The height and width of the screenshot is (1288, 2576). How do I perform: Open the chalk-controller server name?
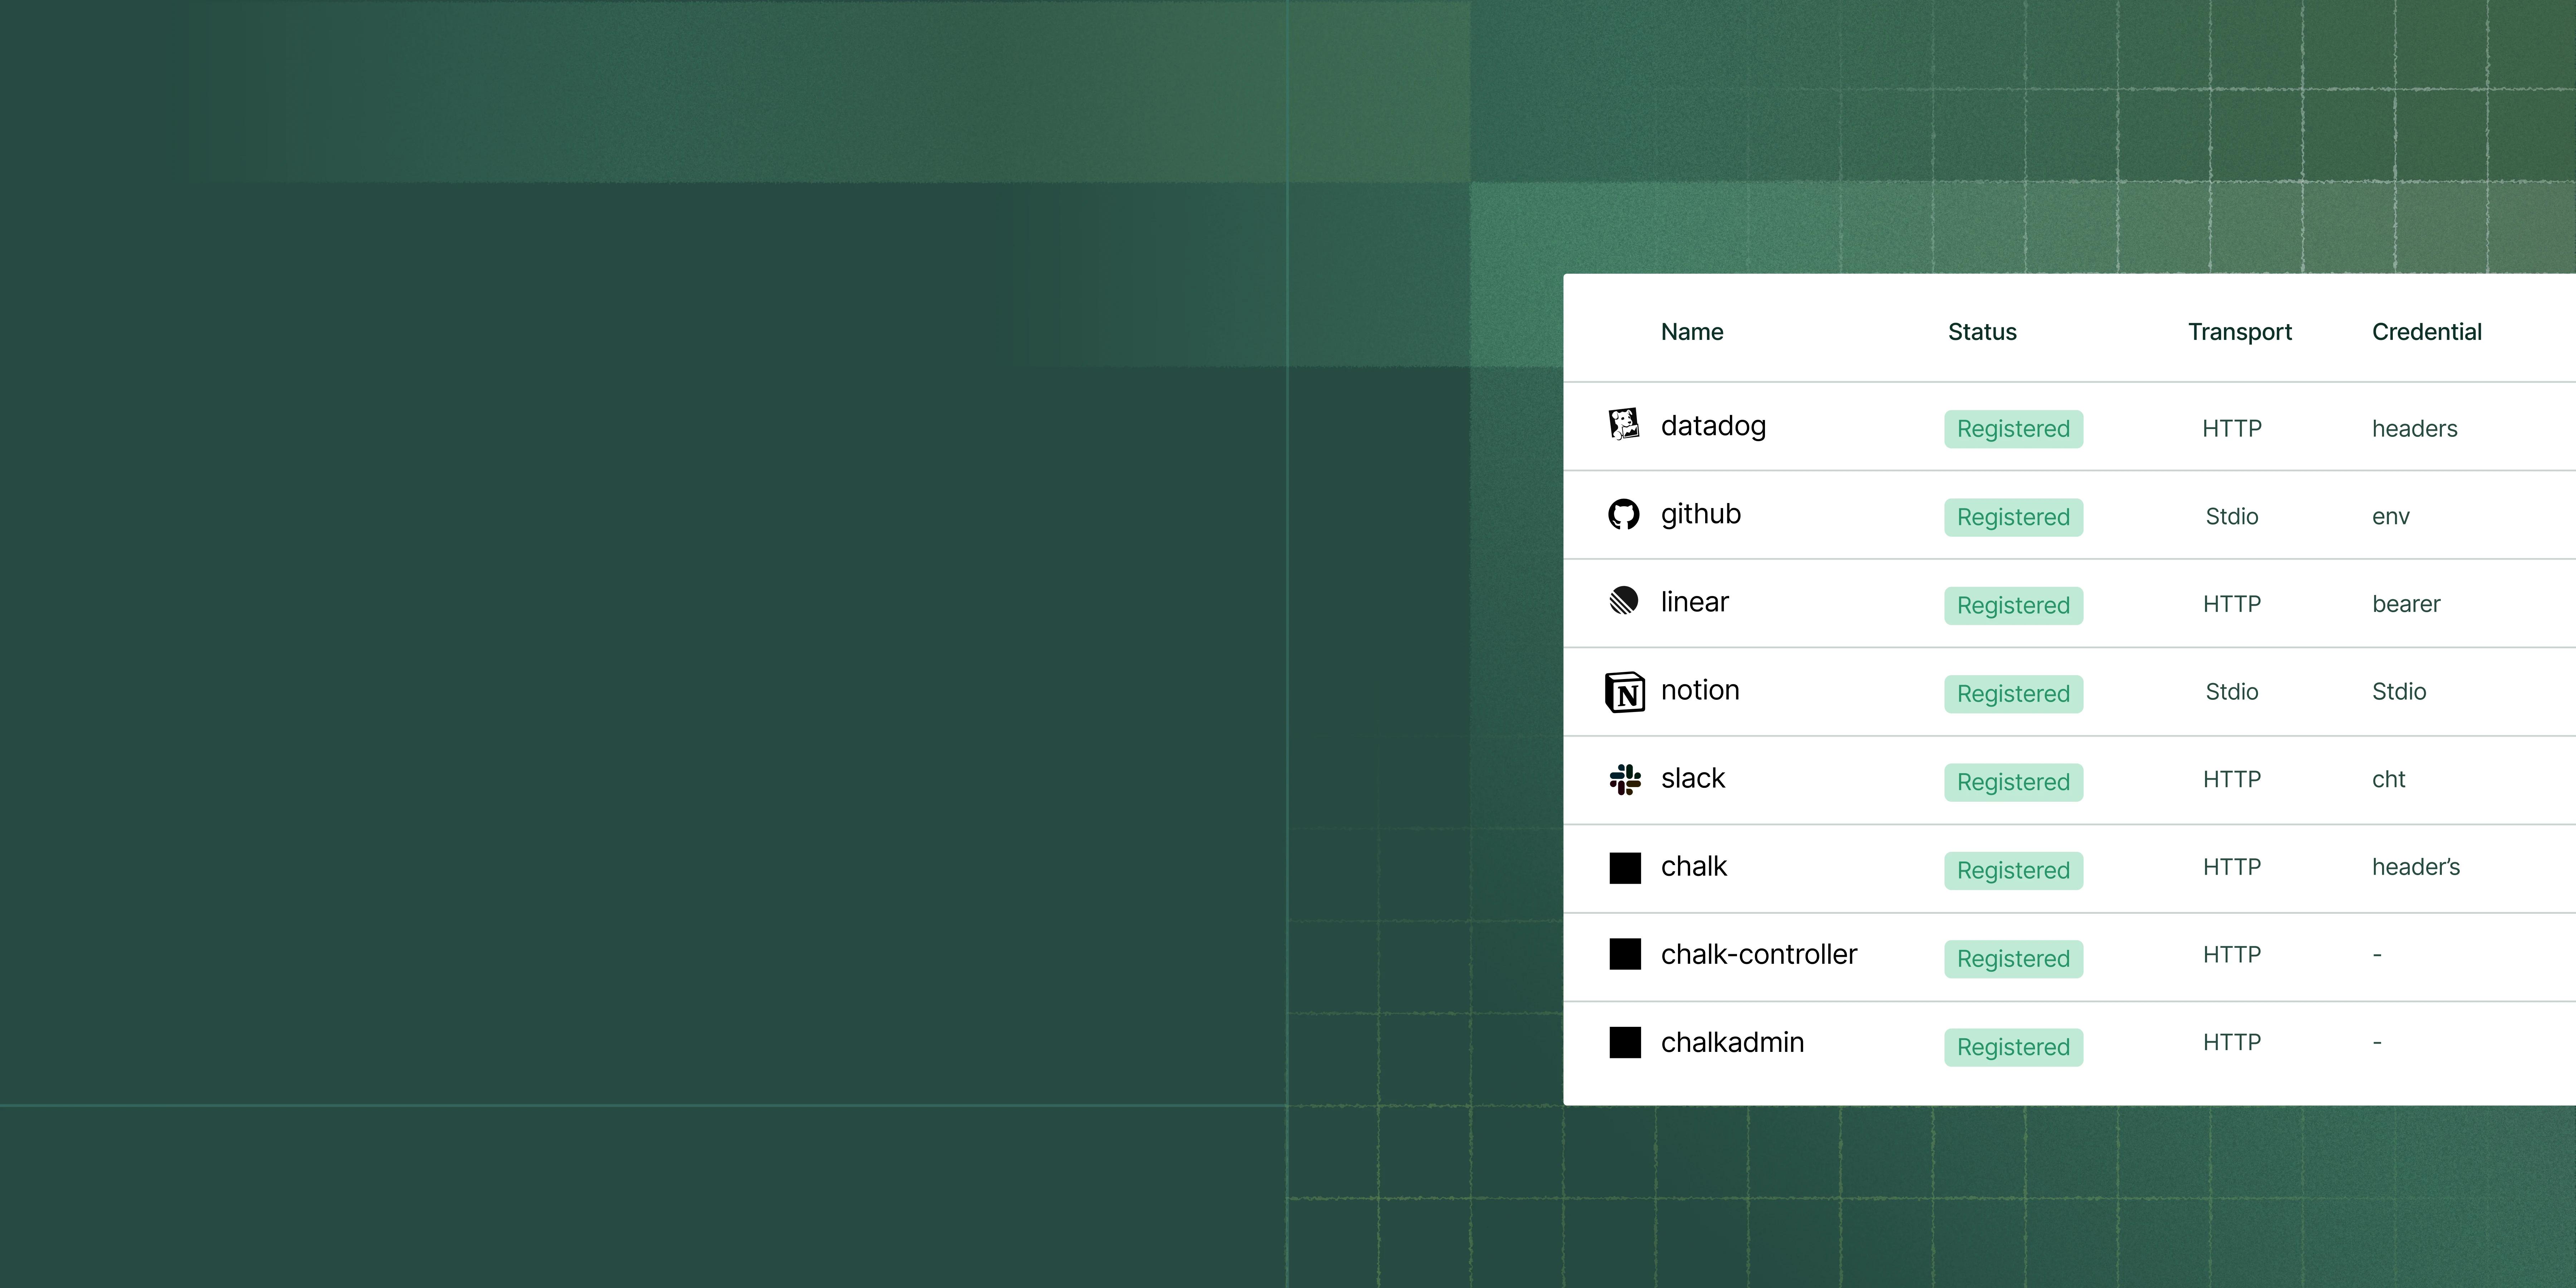[x=1758, y=954]
